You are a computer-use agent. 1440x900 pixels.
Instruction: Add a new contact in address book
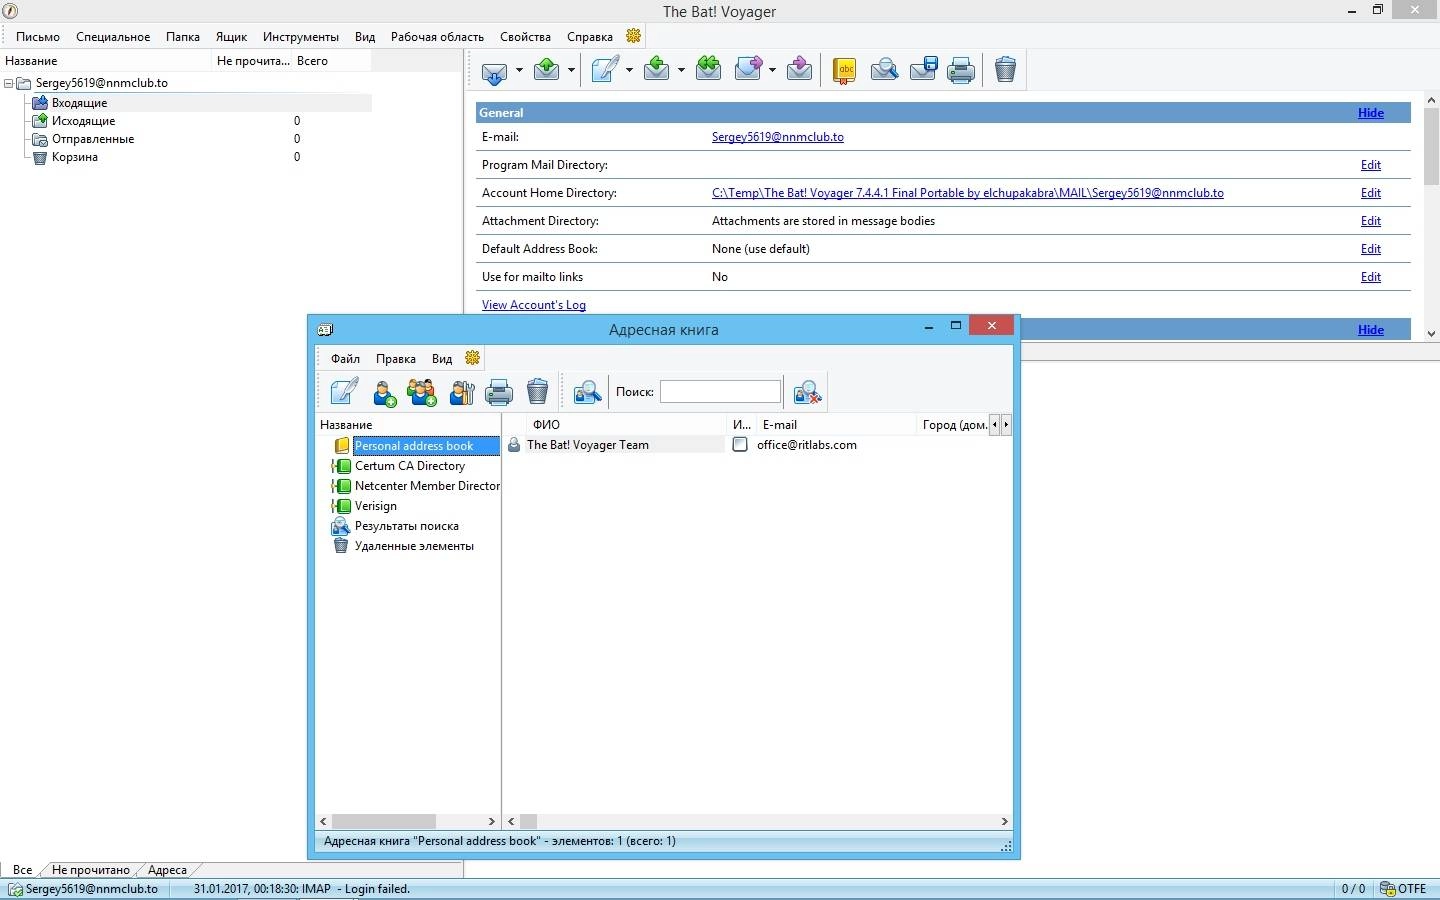tap(384, 393)
